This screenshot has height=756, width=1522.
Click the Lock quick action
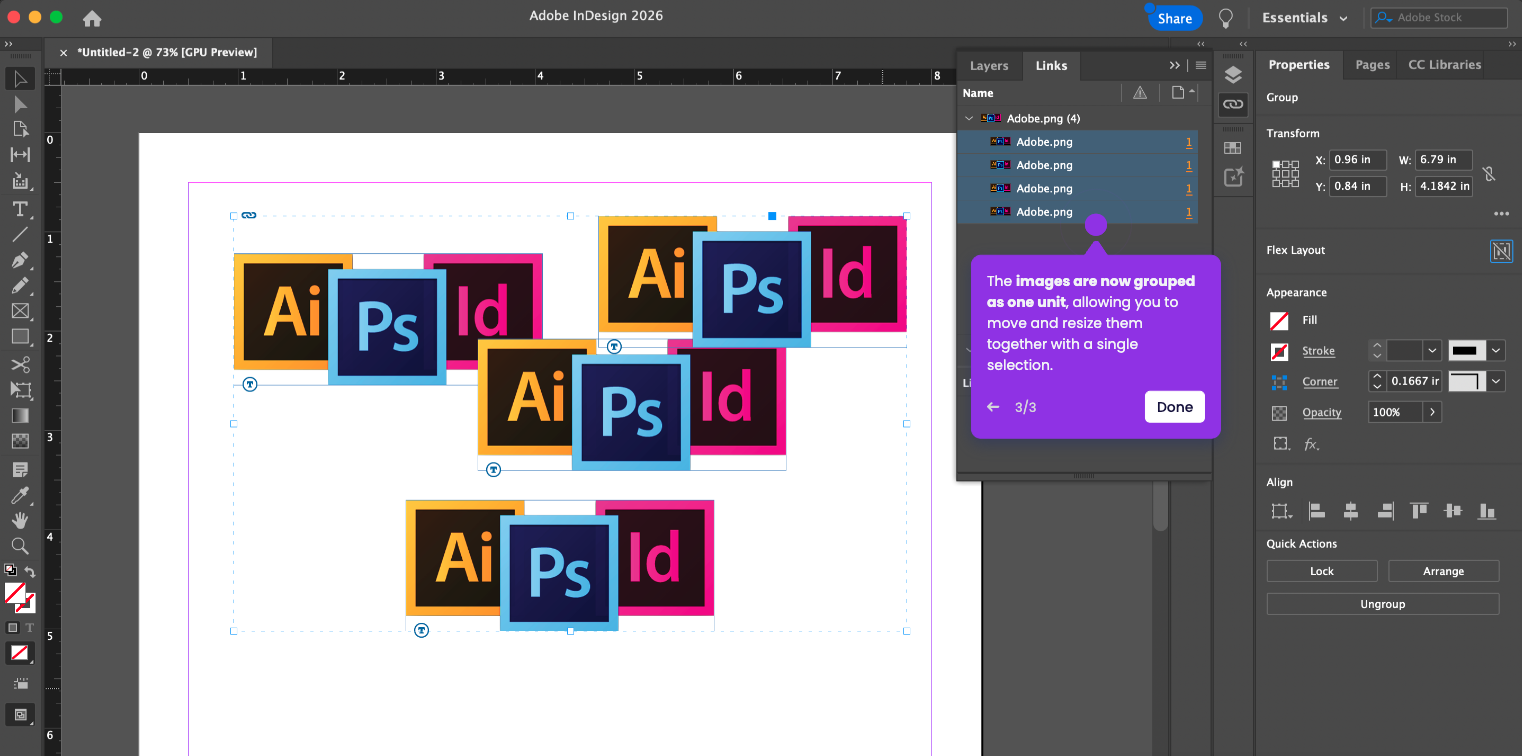click(x=1321, y=571)
